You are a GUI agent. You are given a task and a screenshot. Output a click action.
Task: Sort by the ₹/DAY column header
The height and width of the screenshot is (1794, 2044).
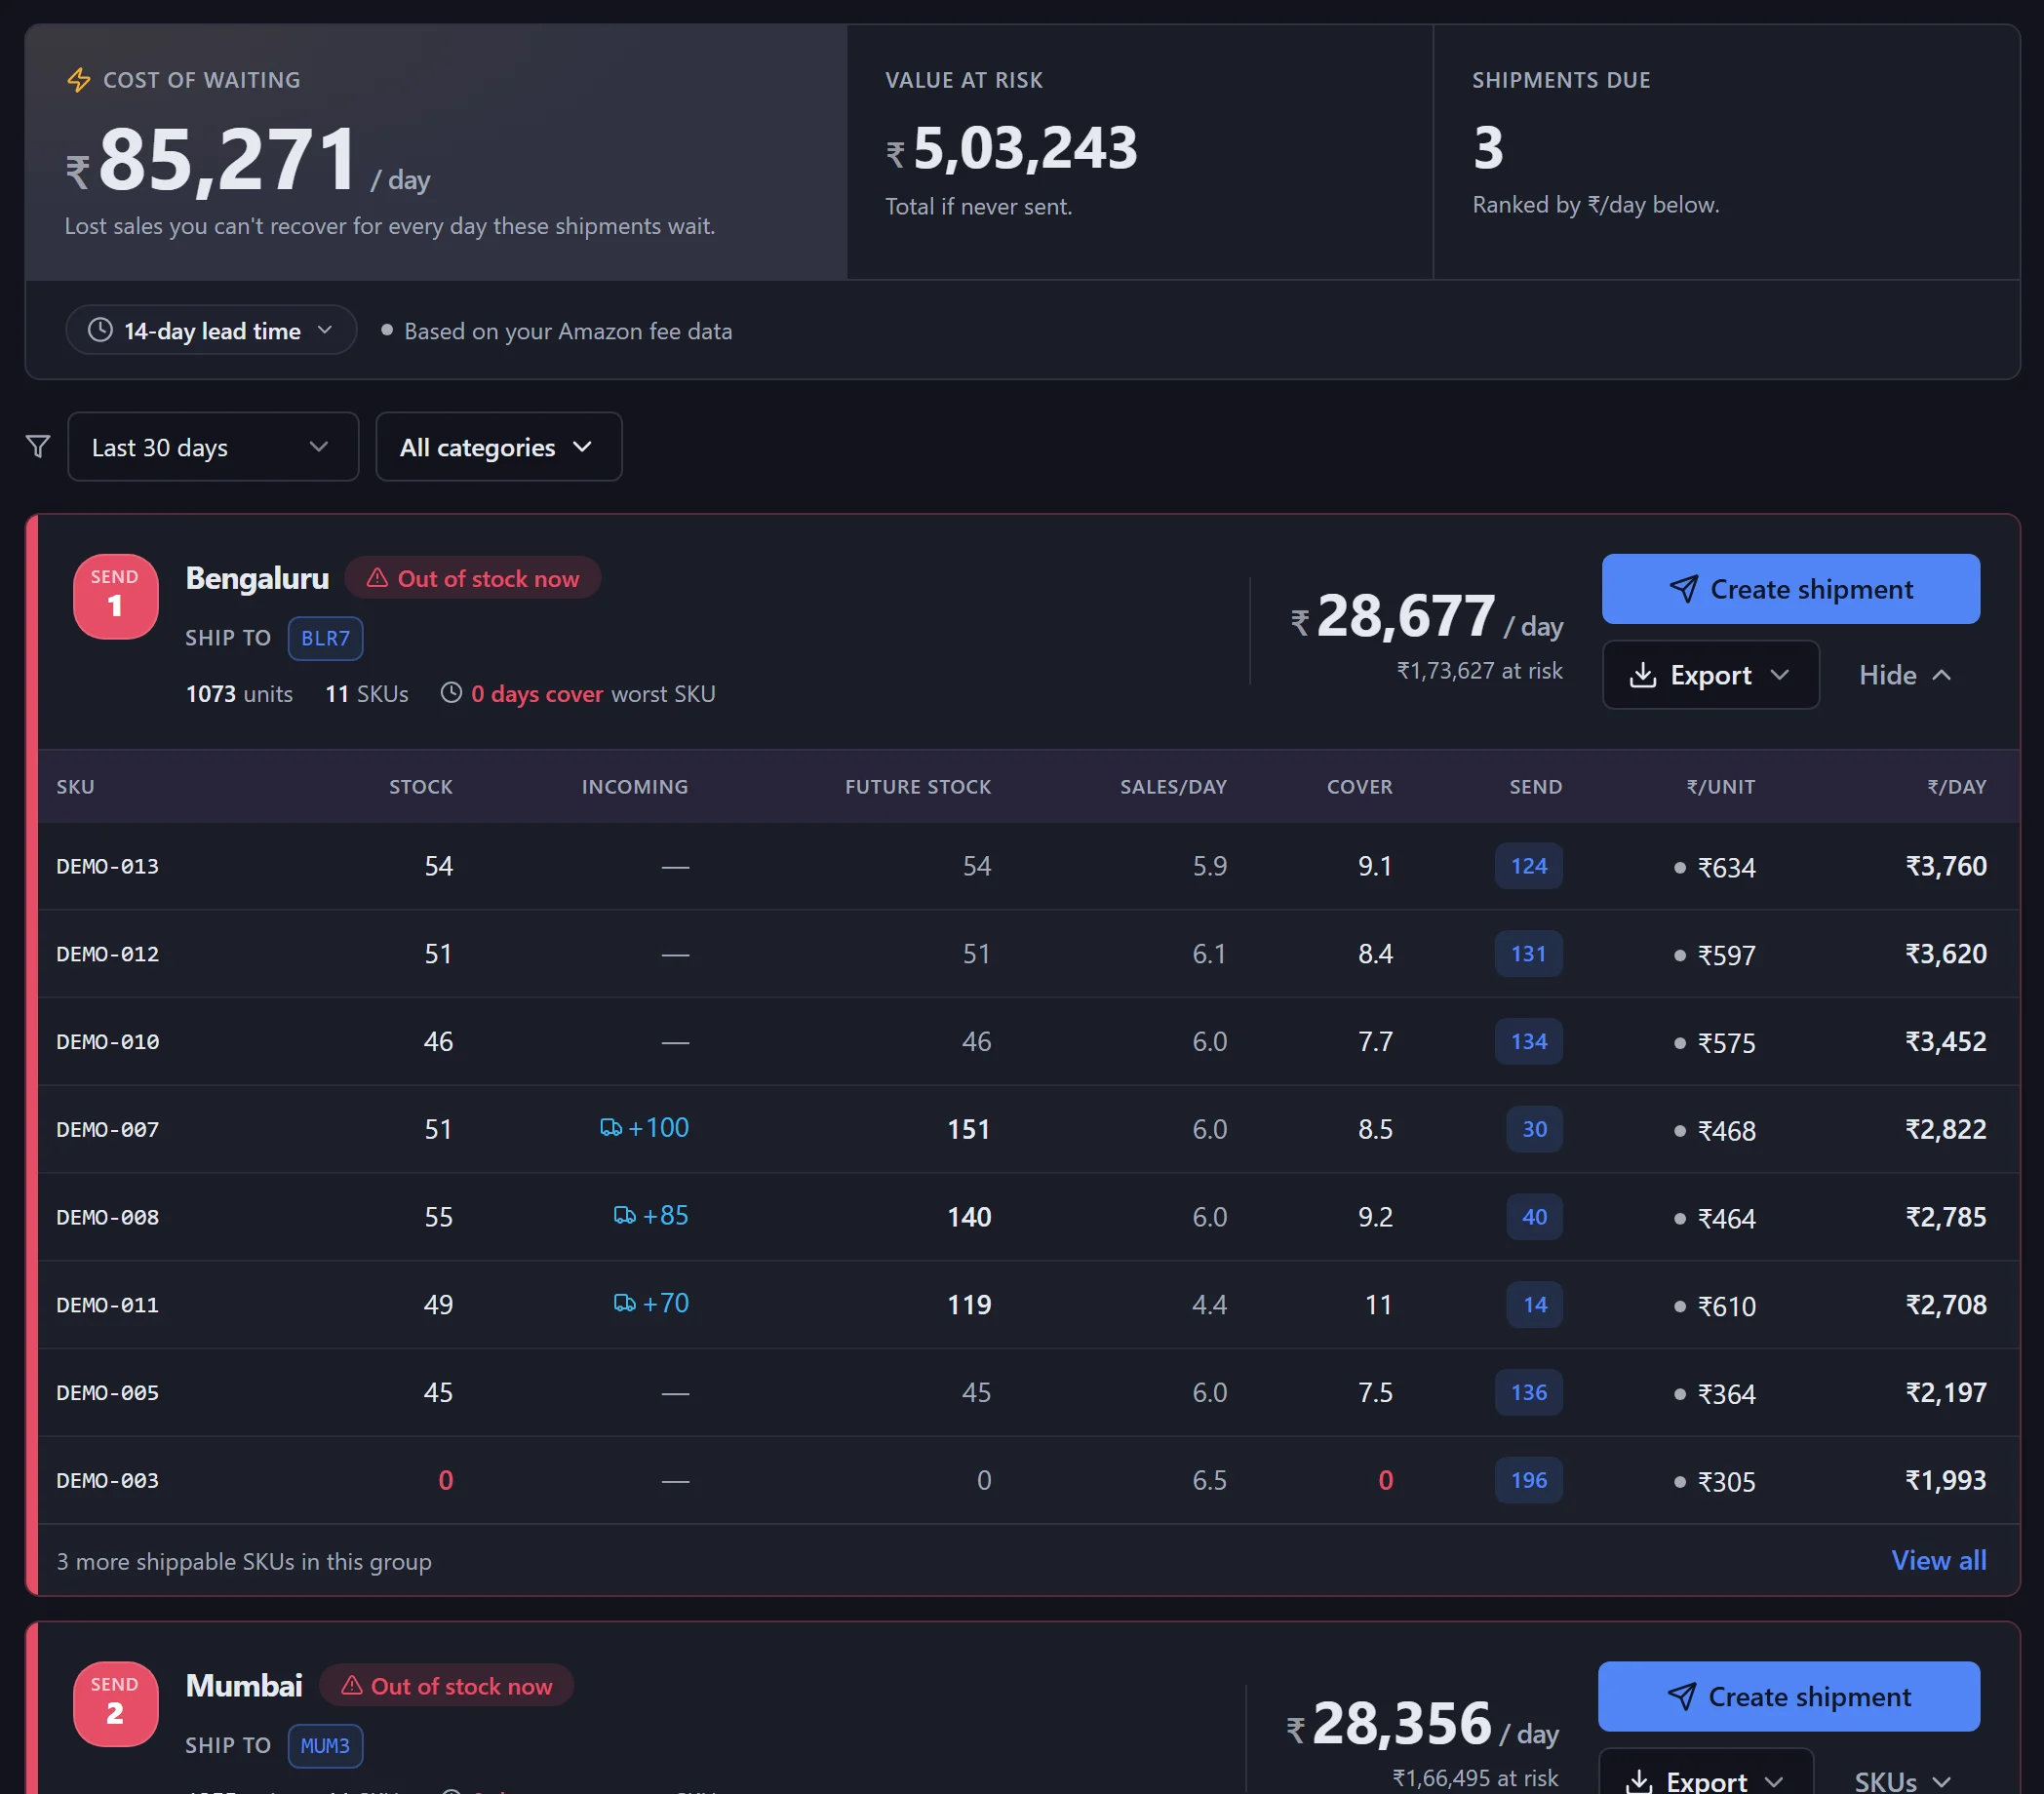(x=1956, y=786)
